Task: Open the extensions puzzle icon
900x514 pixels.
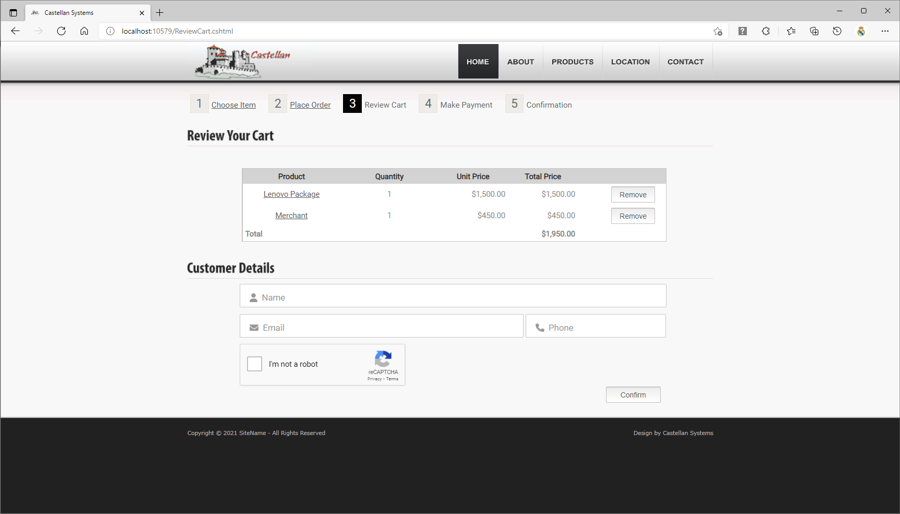Action: (766, 31)
